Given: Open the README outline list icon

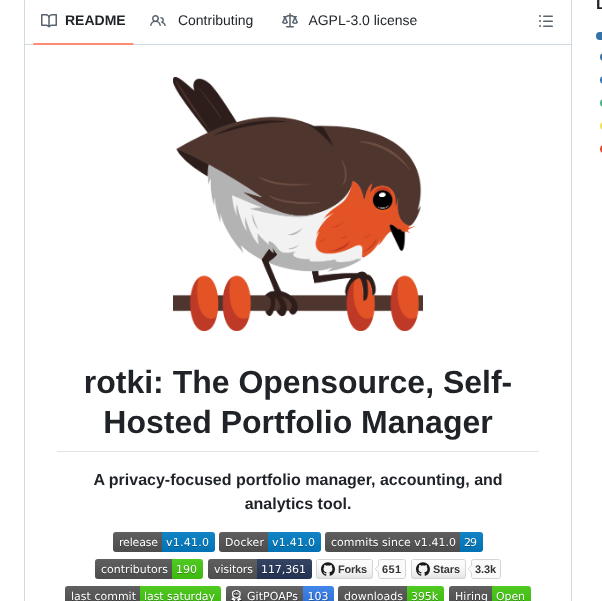Looking at the screenshot, I should point(546,21).
